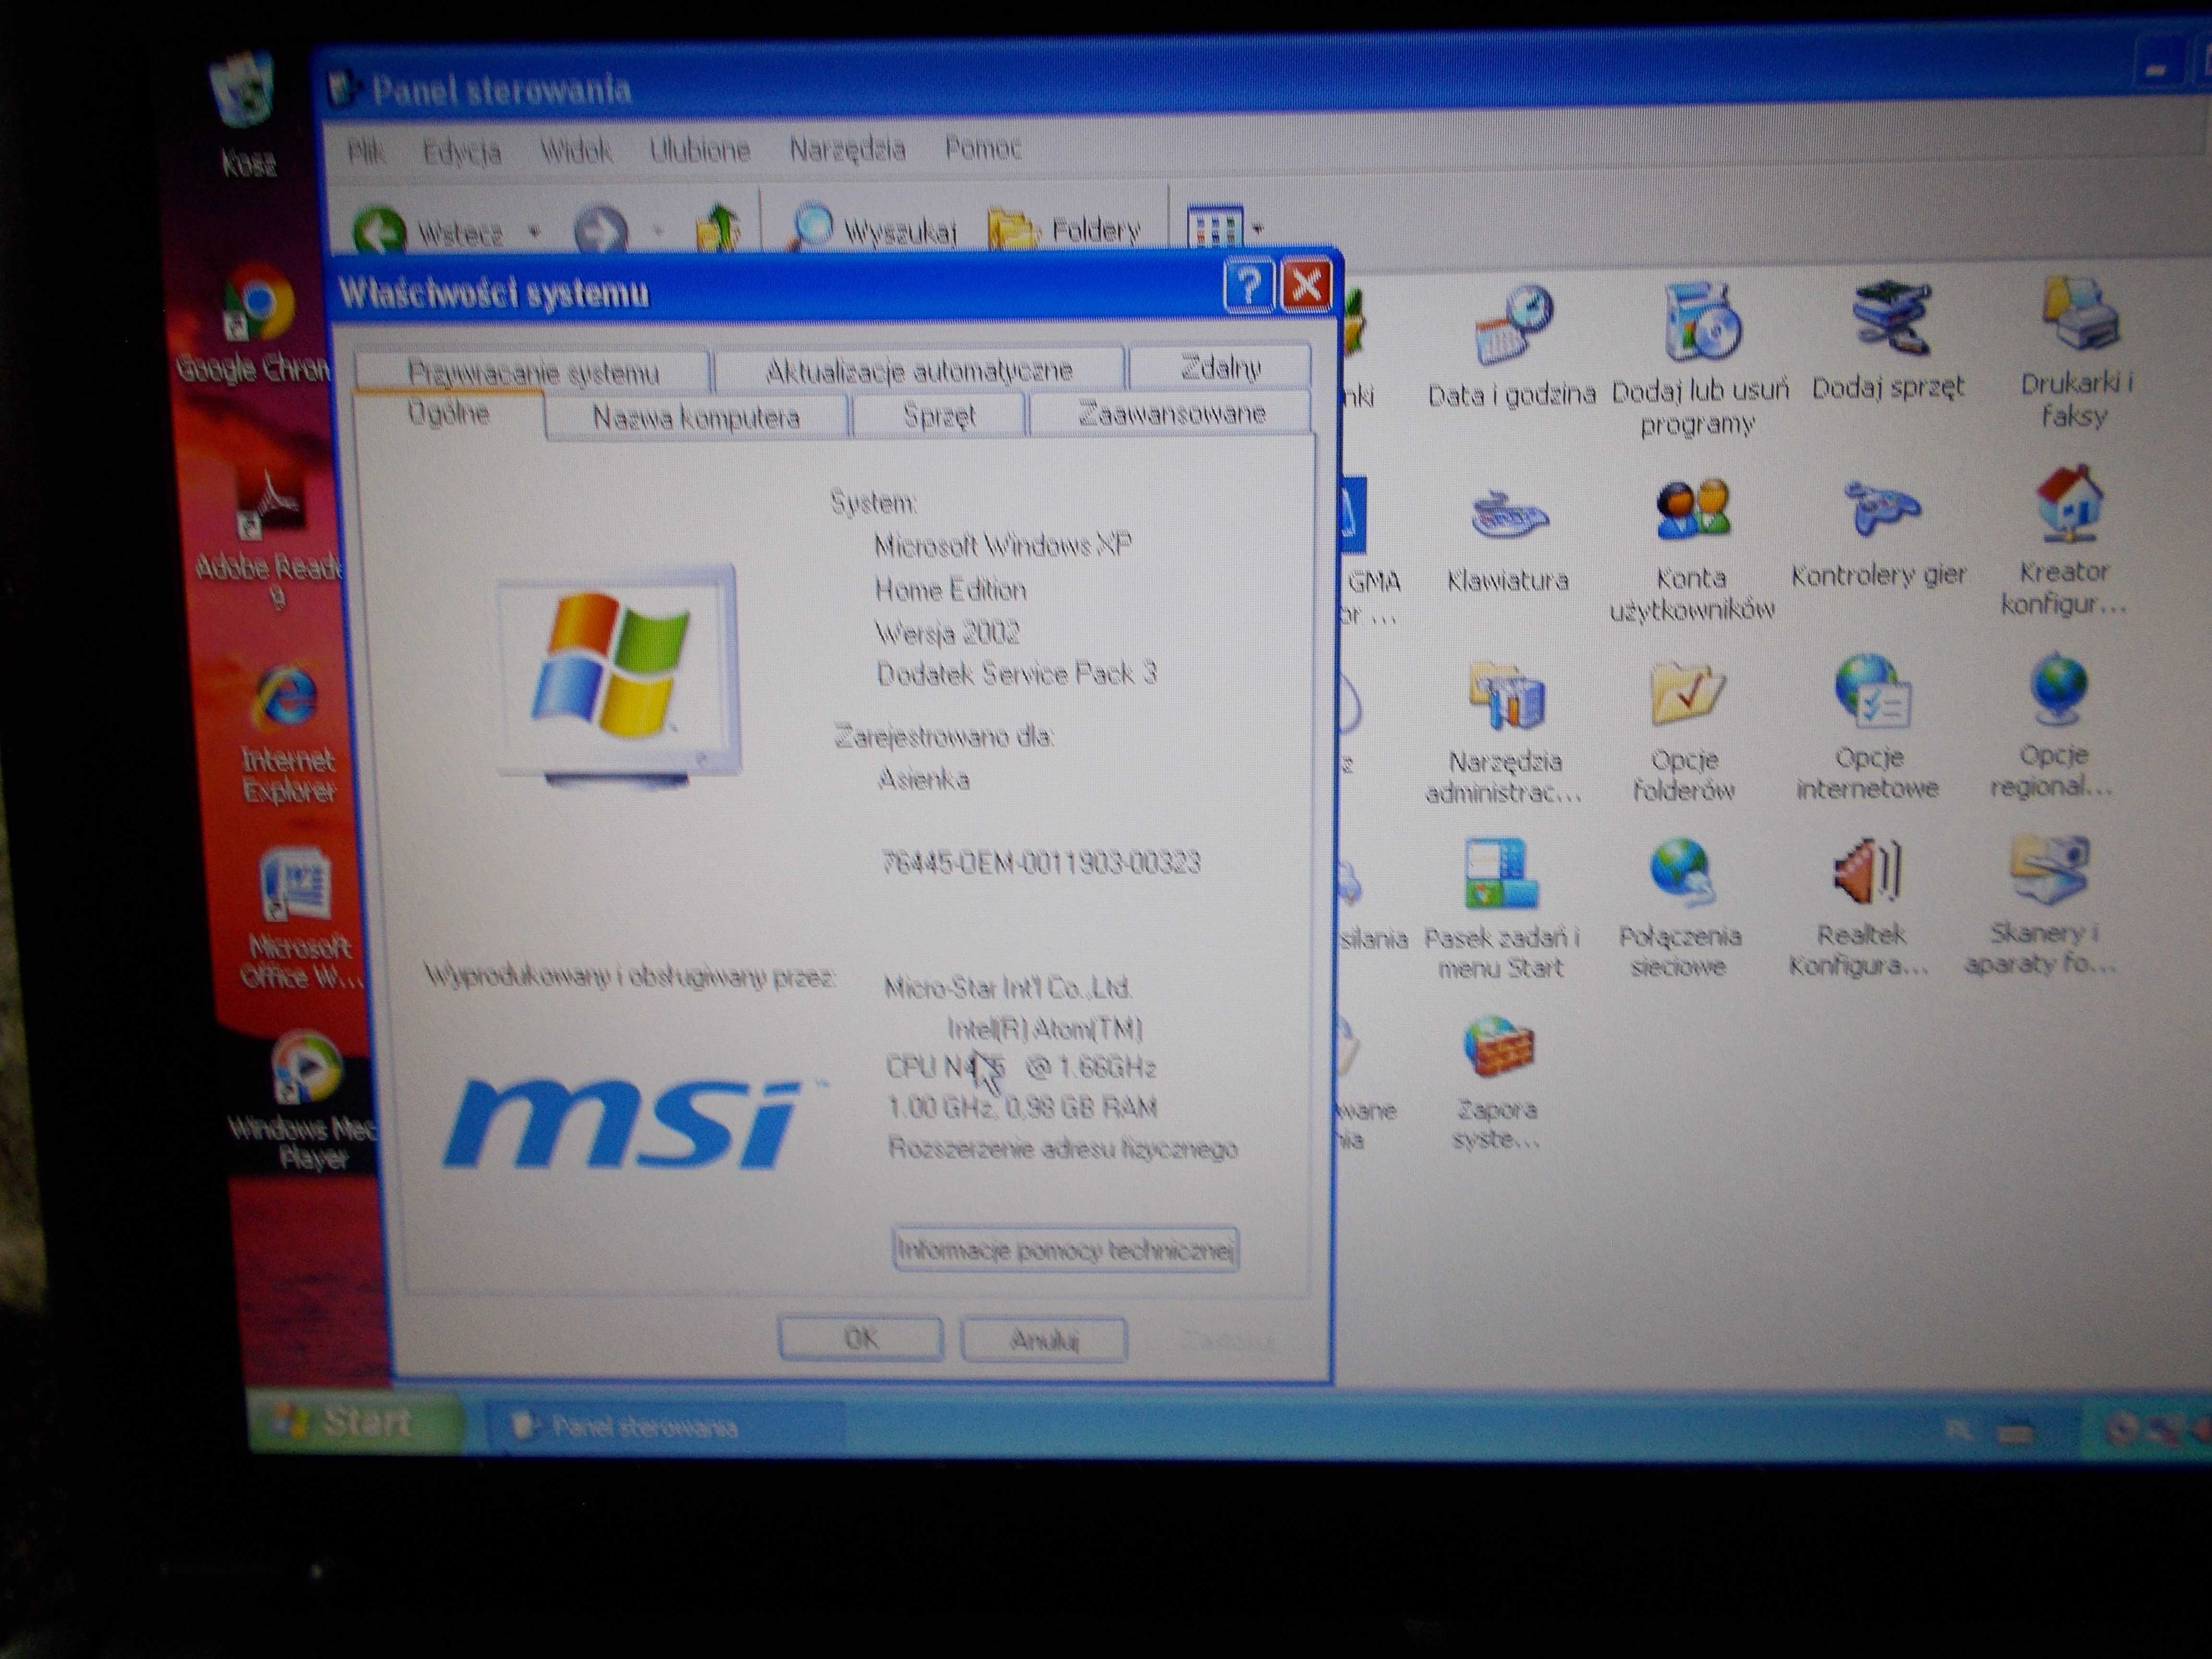The width and height of the screenshot is (2212, 1659).
Task: Switch to the Zaawansowane tab
Action: coord(1171,413)
